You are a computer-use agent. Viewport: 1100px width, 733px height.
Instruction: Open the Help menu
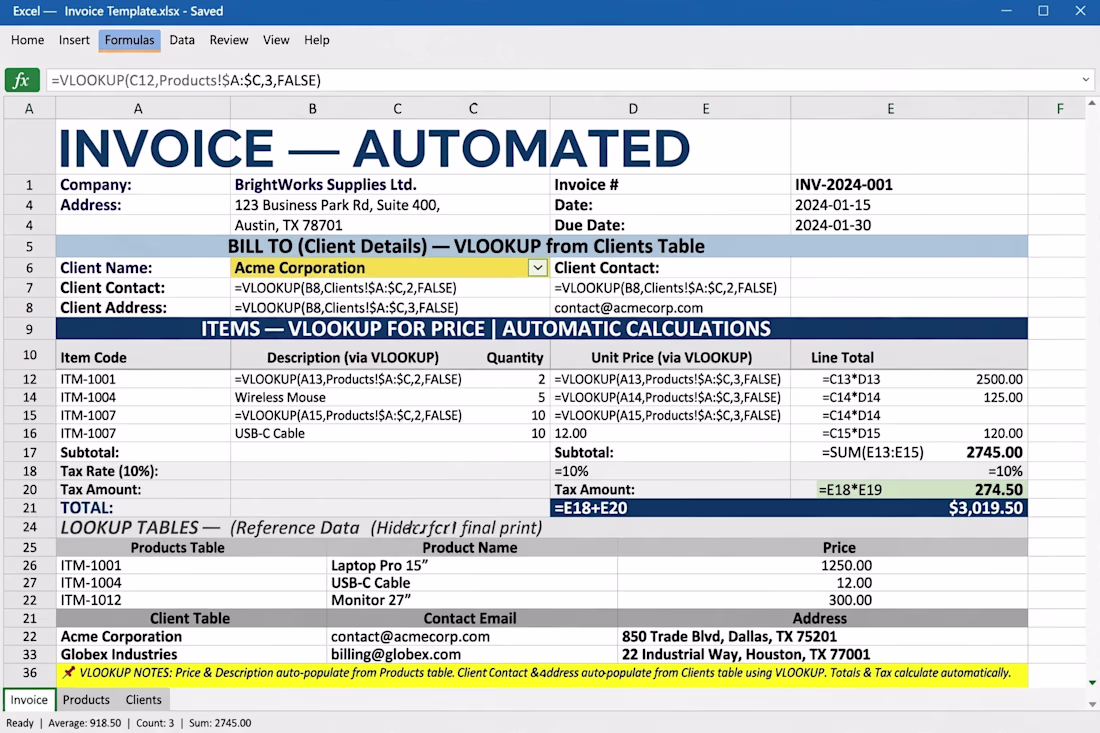coord(316,40)
